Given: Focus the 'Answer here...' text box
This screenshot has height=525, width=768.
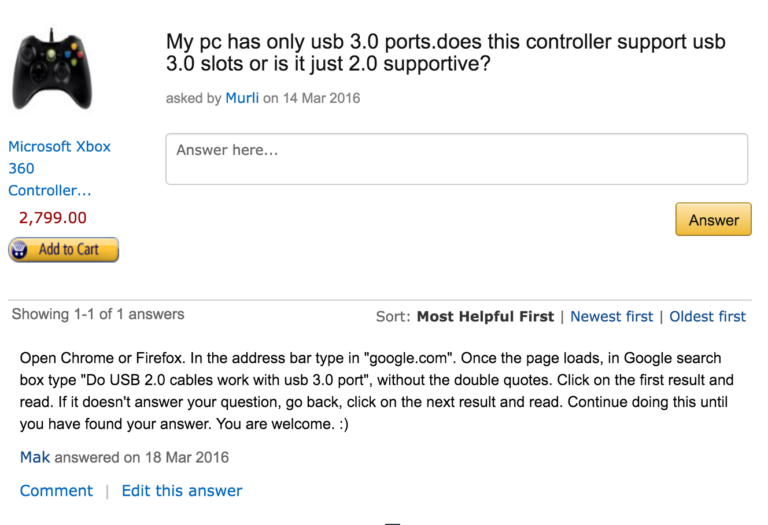Looking at the screenshot, I should (x=456, y=159).
